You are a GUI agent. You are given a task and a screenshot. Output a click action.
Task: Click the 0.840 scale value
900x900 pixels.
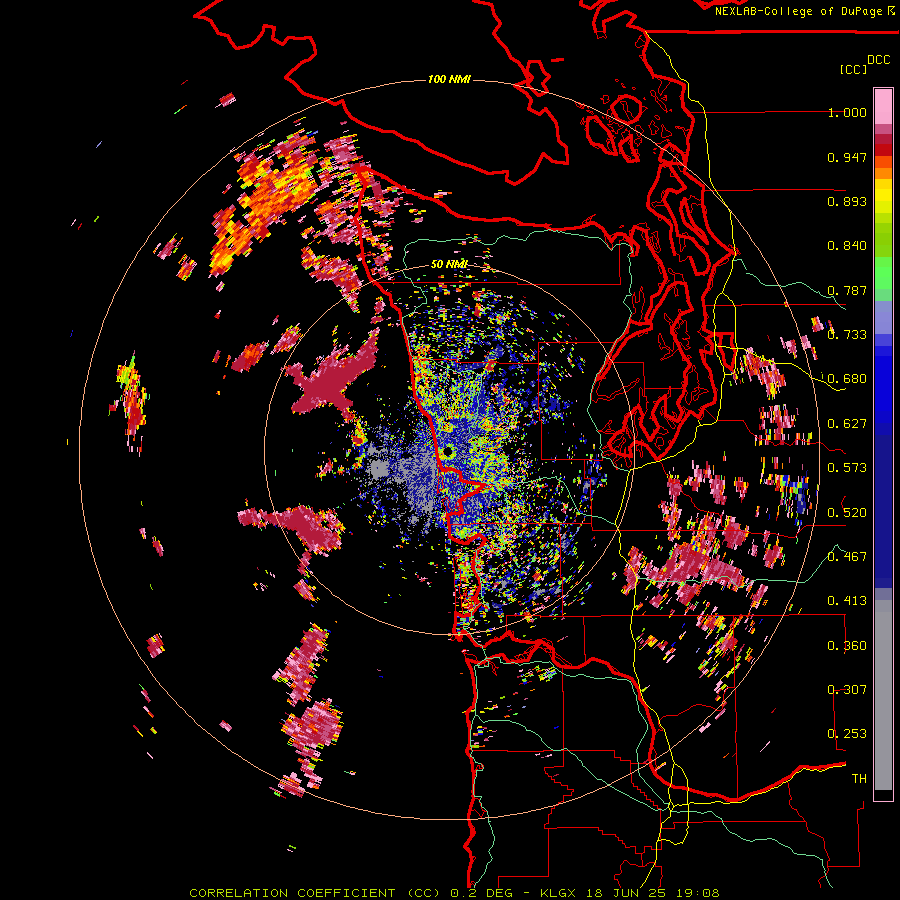(847, 246)
